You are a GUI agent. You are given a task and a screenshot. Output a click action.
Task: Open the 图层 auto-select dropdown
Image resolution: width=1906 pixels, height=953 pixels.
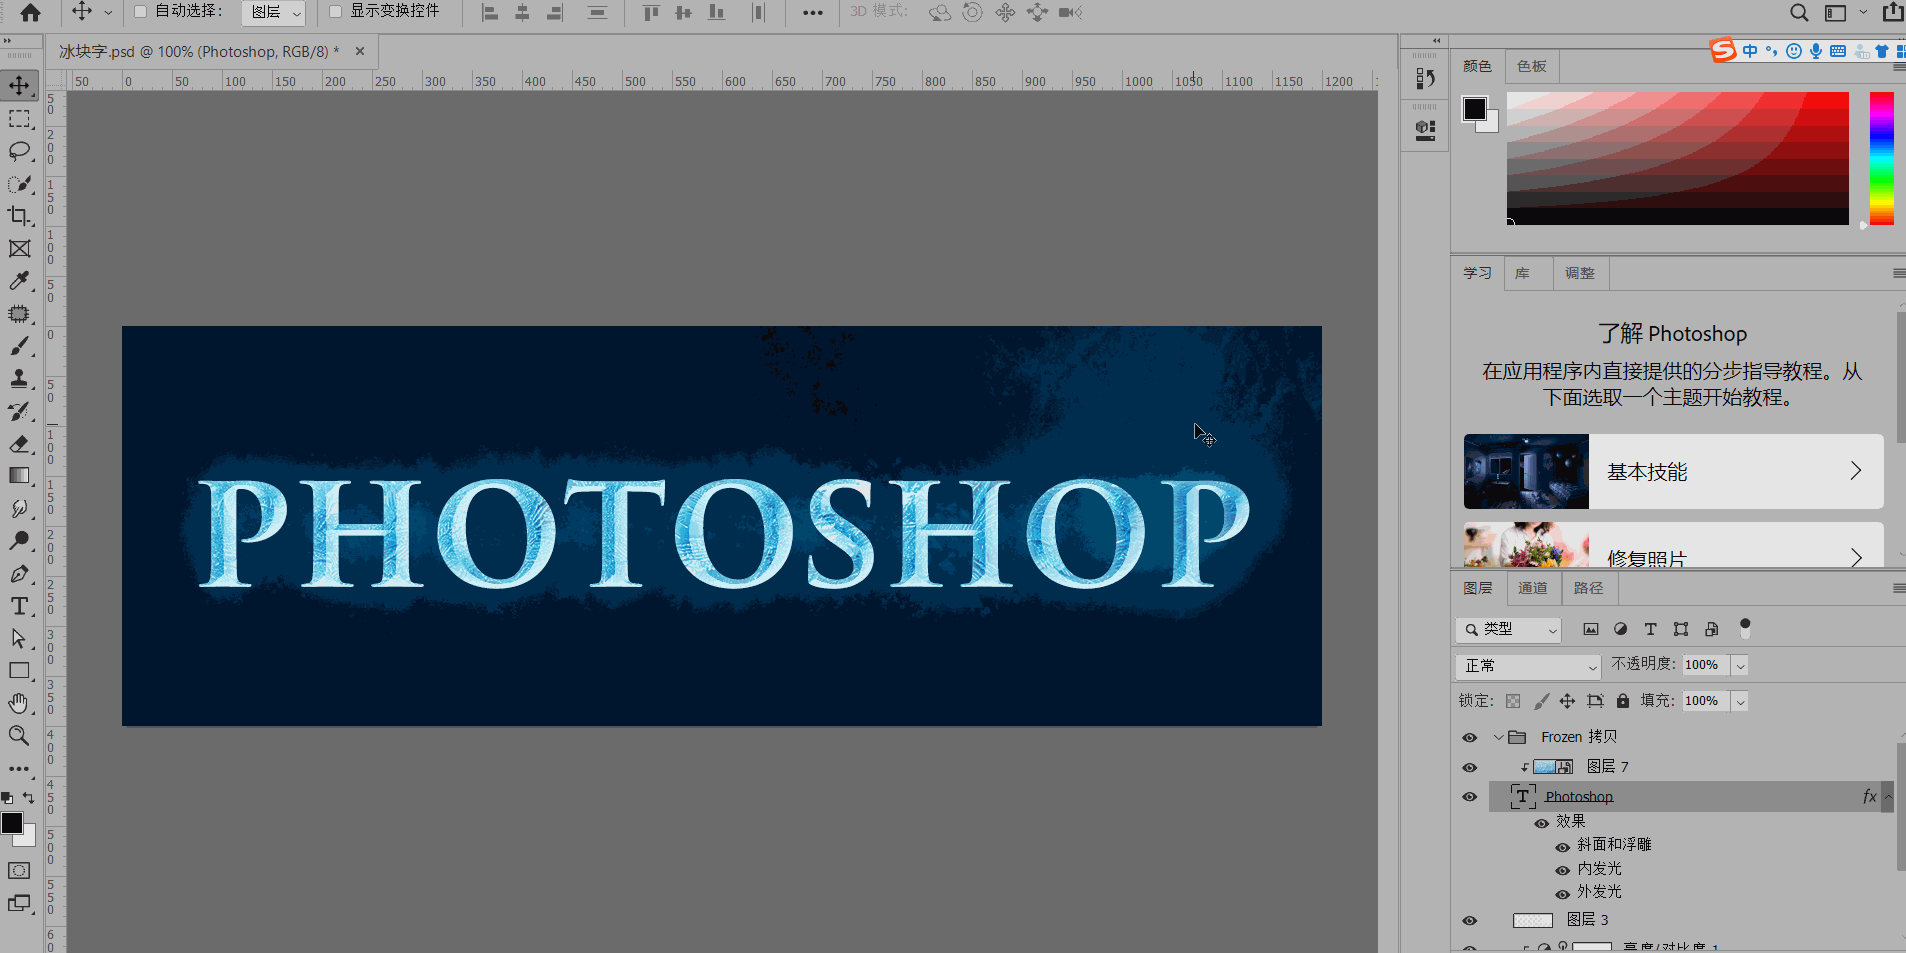pyautogui.click(x=274, y=12)
